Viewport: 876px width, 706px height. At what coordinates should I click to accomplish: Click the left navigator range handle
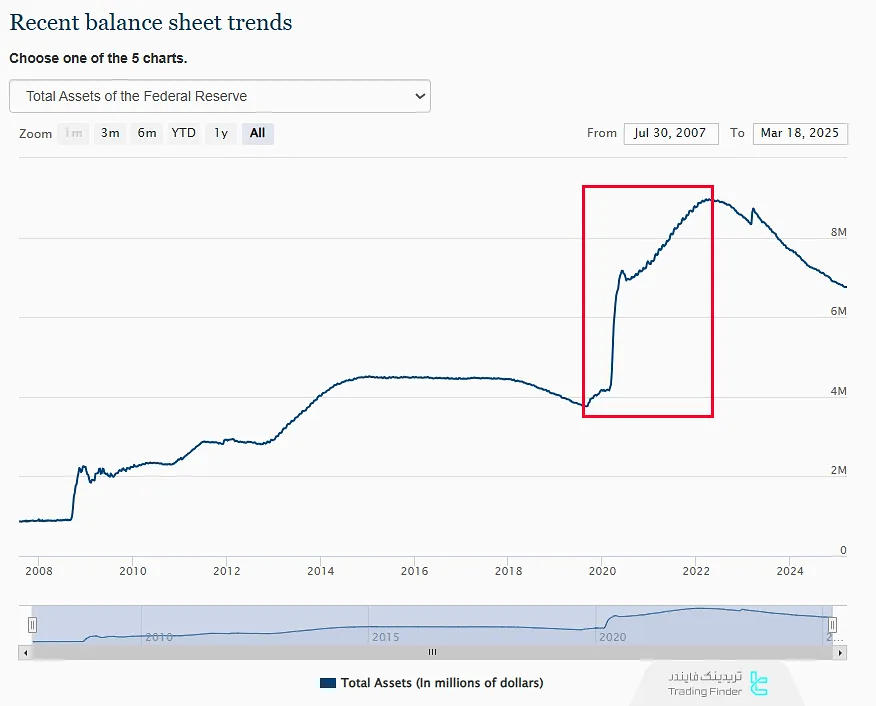click(x=32, y=625)
